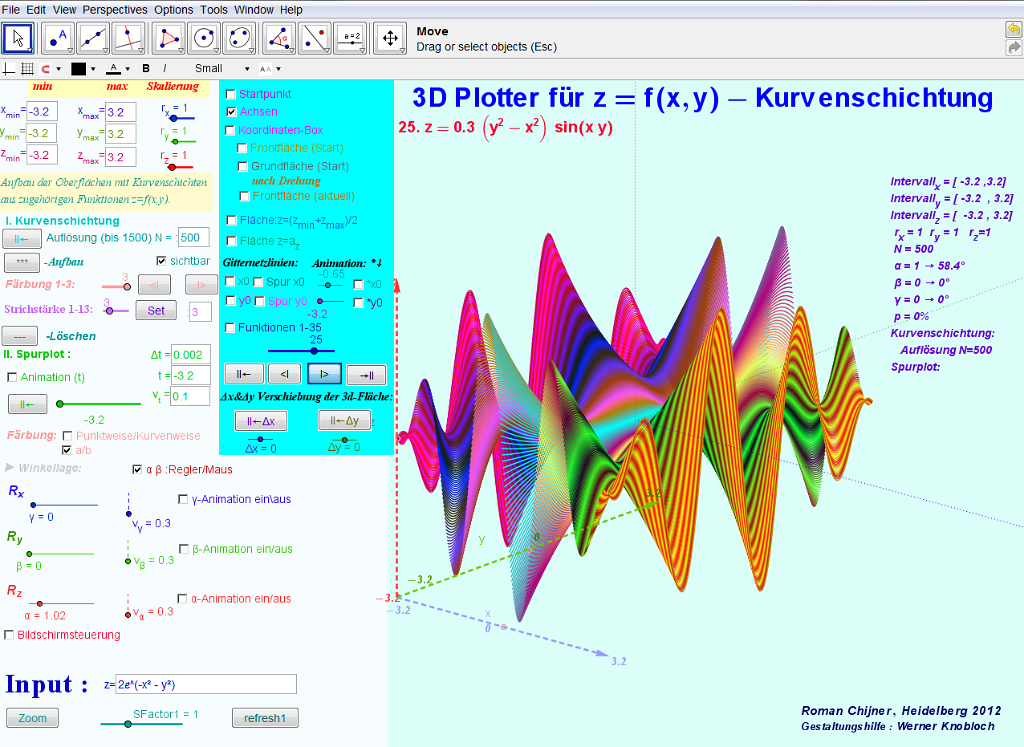This screenshot has width=1024, height=747.
Task: Click the Zoom button
Action: [32, 718]
